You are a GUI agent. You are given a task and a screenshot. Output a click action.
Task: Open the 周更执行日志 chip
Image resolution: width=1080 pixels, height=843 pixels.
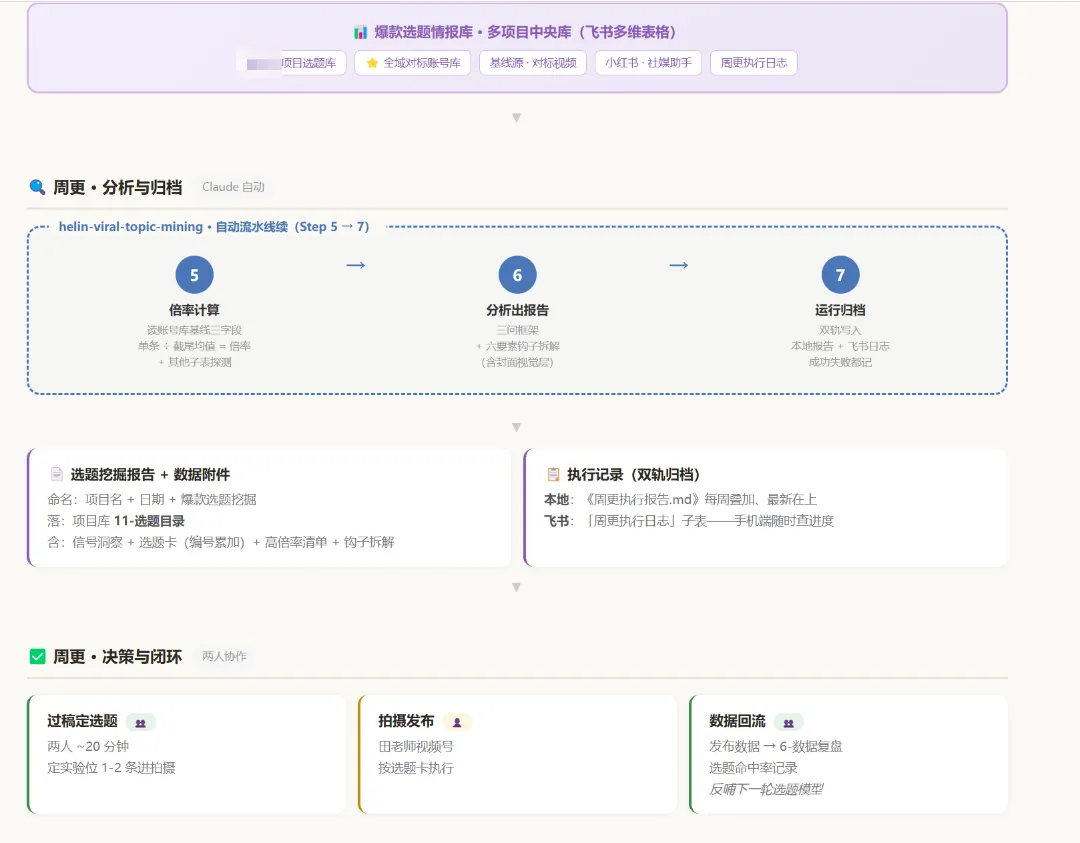[754, 63]
